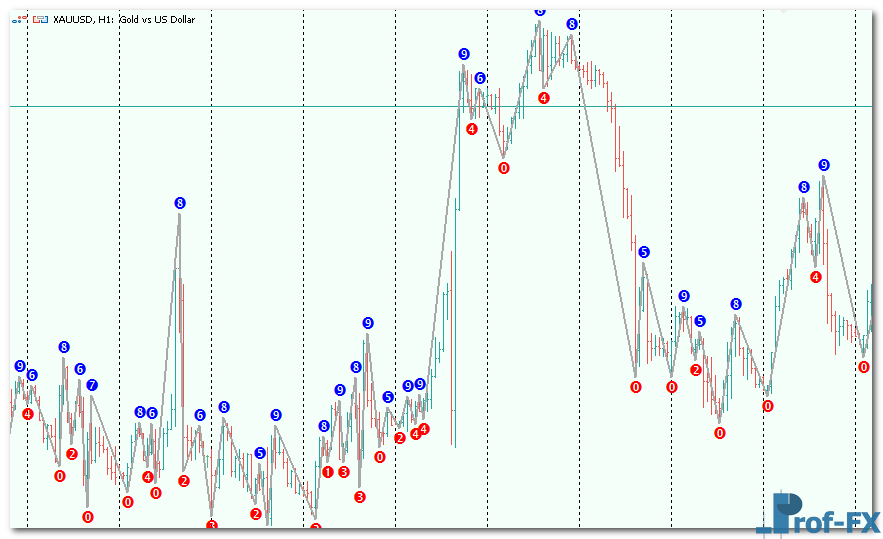Select blue 8 marker atop the tall left spike
The height and width of the screenshot is (539, 883).
click(x=180, y=203)
